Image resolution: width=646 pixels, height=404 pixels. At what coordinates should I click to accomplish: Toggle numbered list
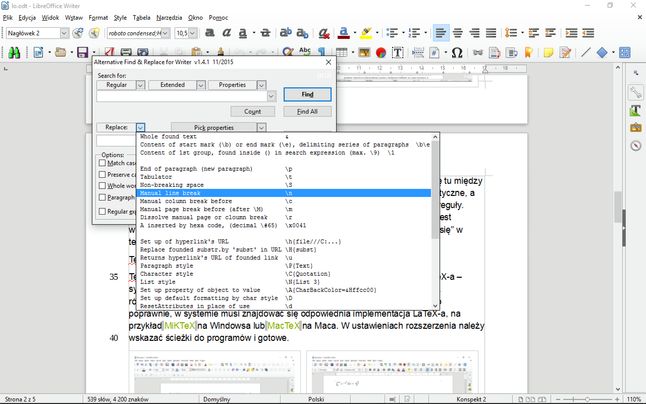click(414, 33)
